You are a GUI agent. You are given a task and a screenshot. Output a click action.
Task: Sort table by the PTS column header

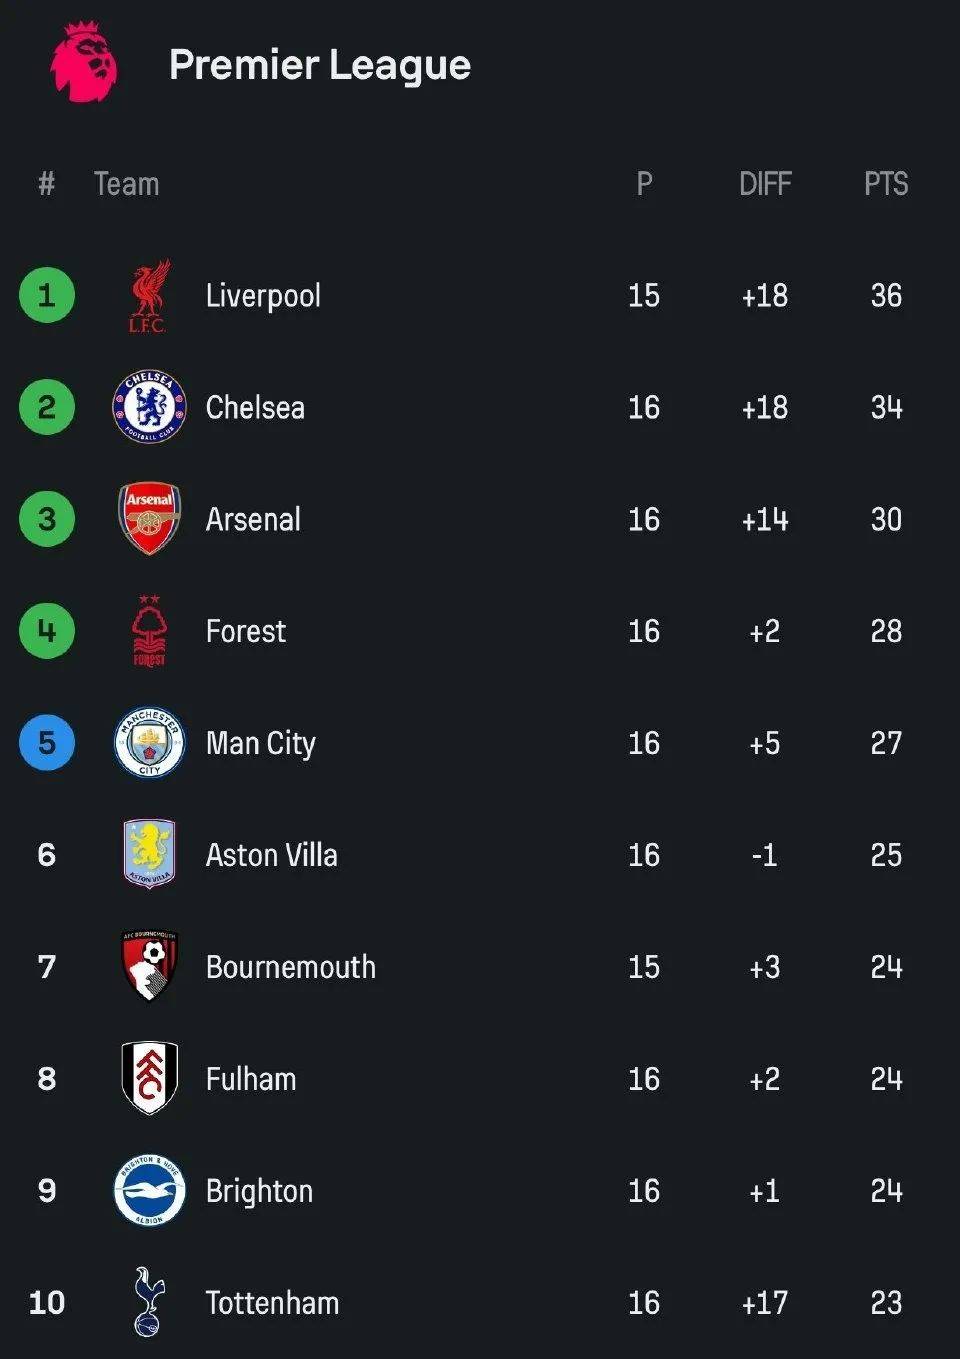(x=886, y=184)
